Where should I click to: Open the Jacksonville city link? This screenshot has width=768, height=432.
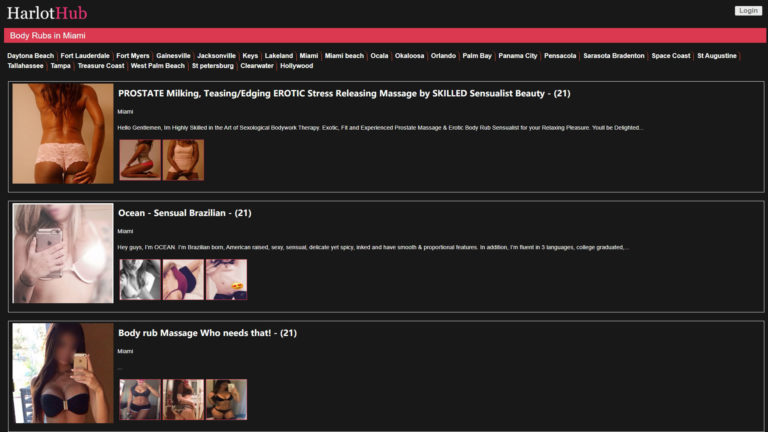(x=216, y=56)
